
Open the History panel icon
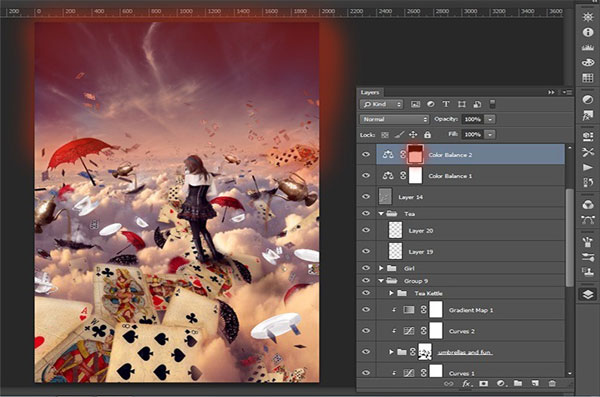click(588, 183)
